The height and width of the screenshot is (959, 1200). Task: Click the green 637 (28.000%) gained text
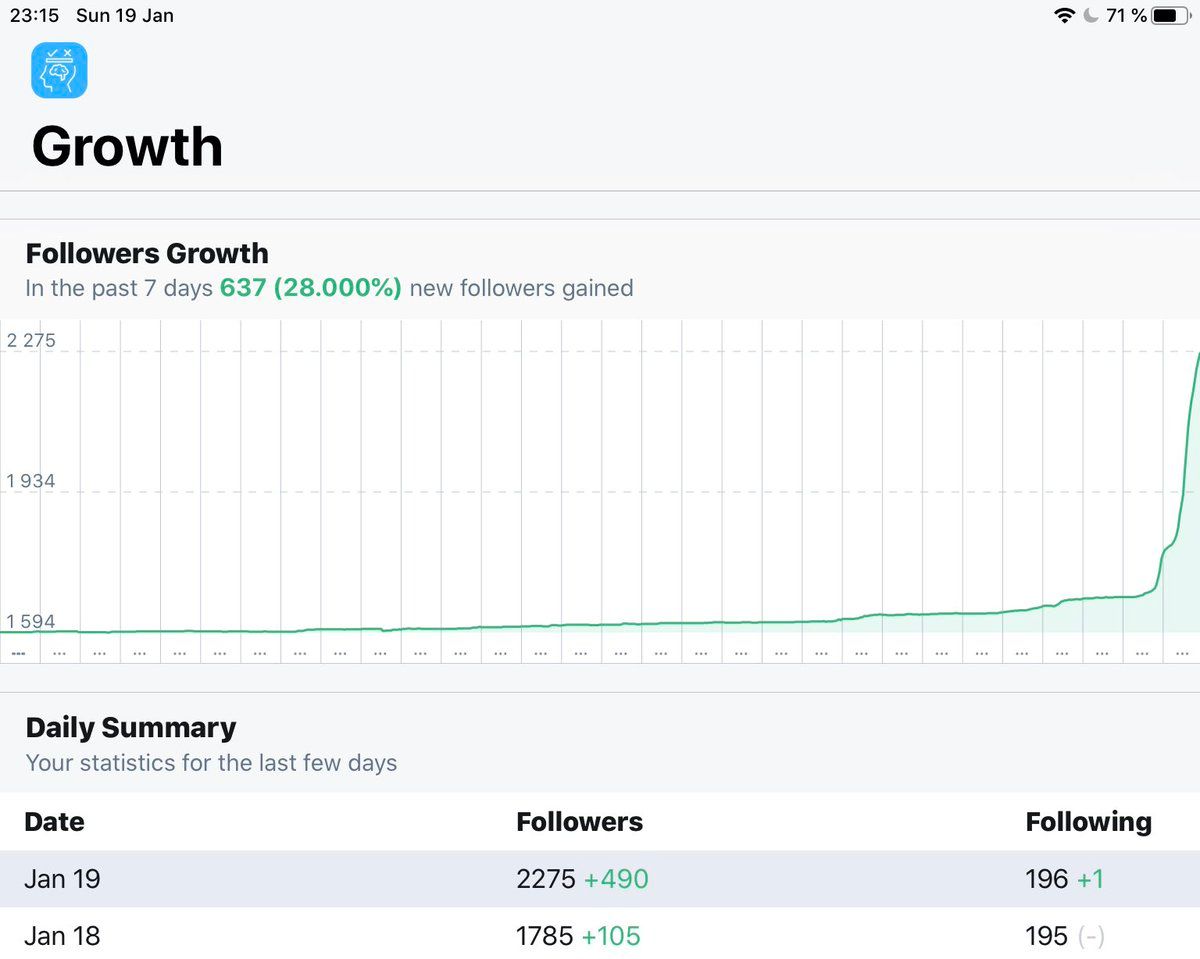310,288
